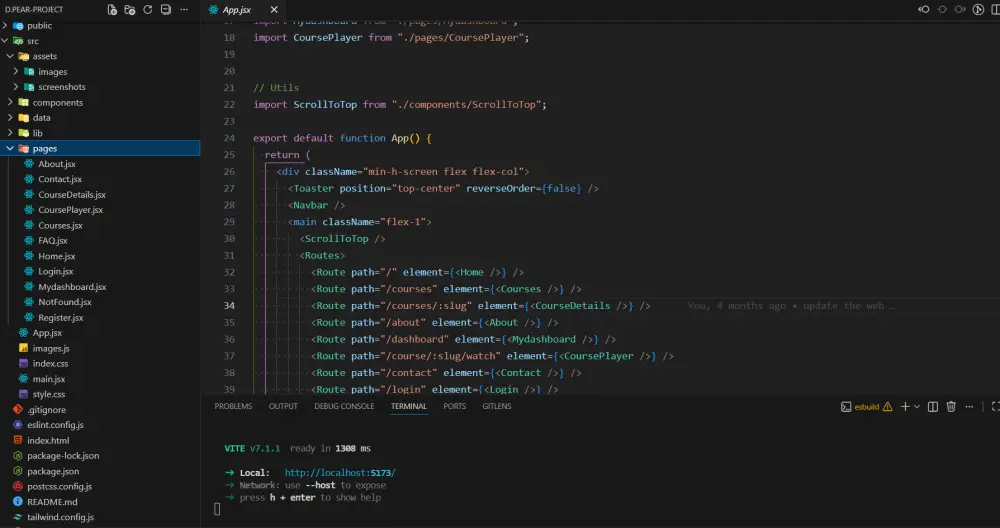Open the localhost:5173 link in terminal
The height and width of the screenshot is (528, 1000).
[340, 473]
